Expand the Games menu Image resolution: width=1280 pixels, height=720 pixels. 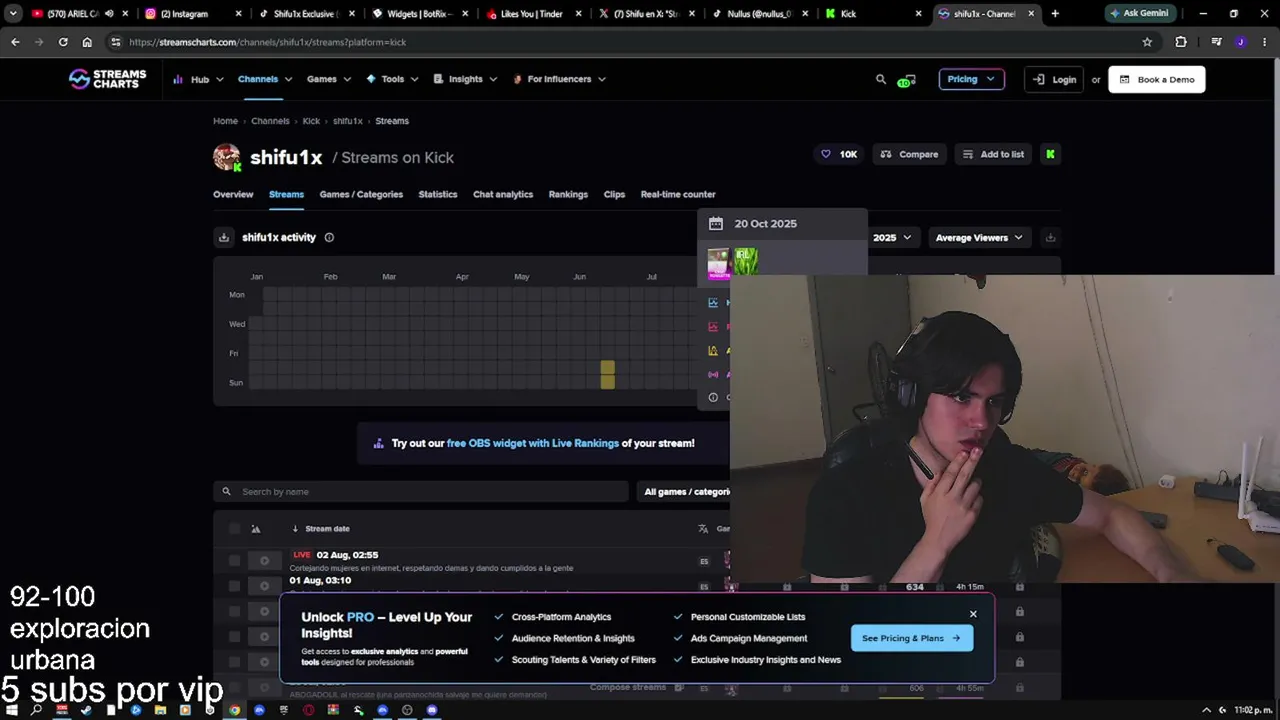pyautogui.click(x=329, y=79)
